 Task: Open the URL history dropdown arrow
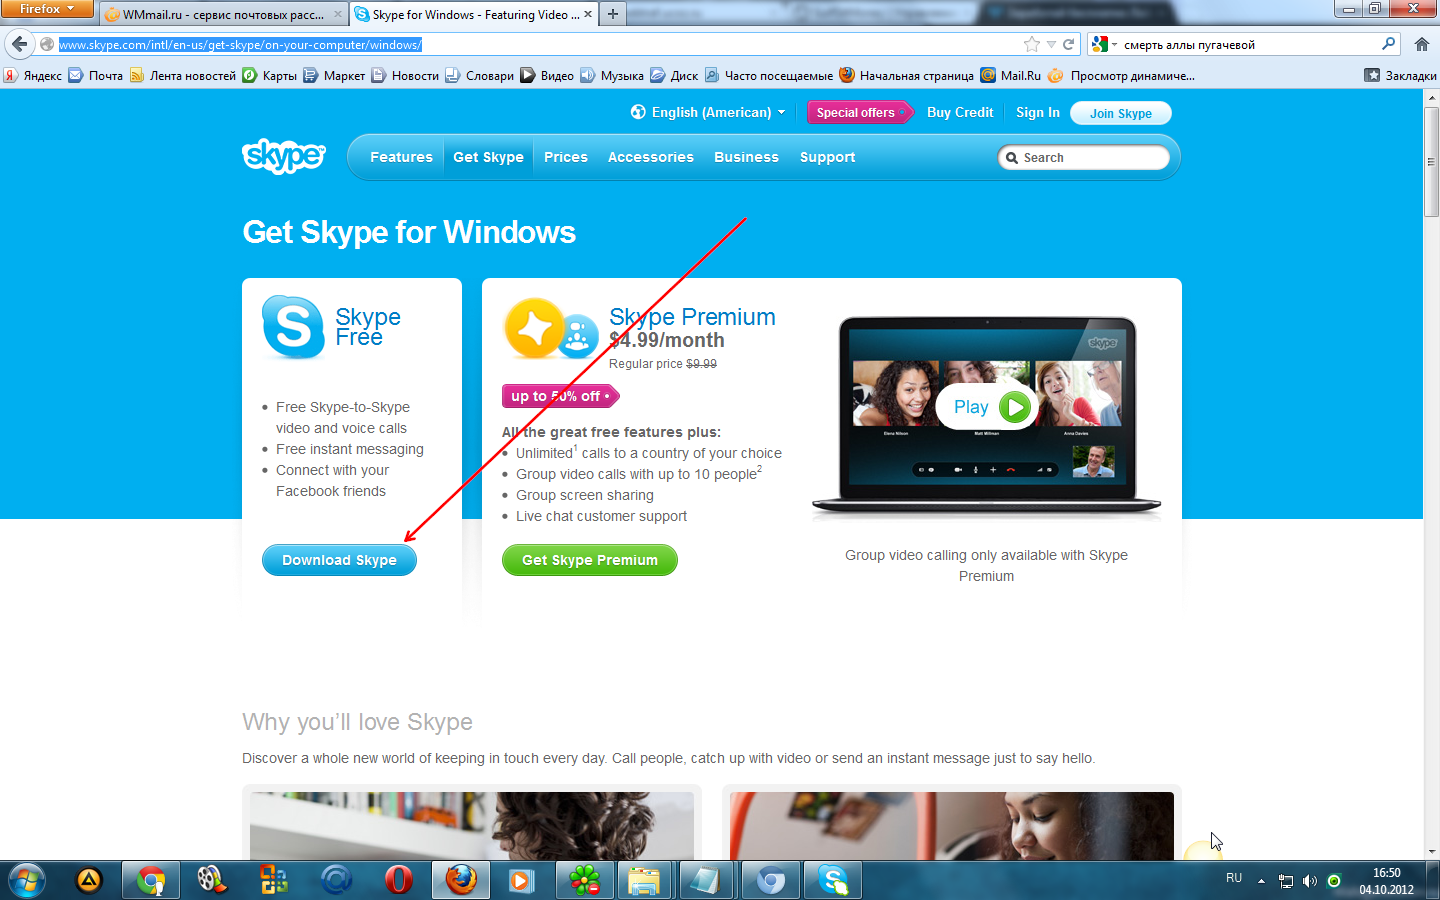(1051, 44)
